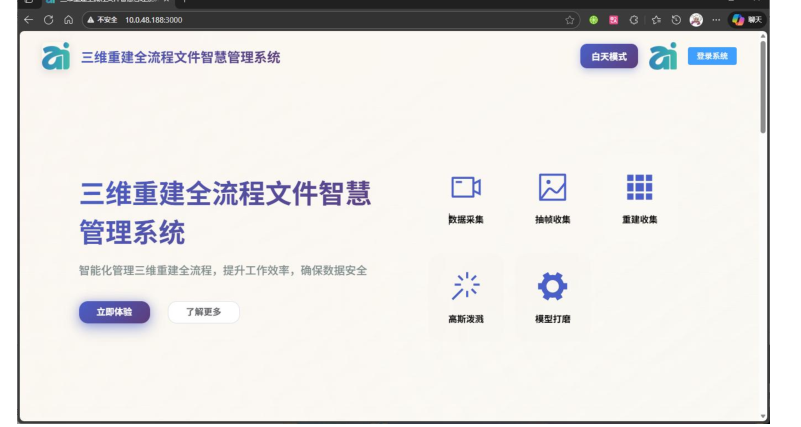Click the 抽帧收集 image icon
The height and width of the screenshot is (427, 801).
click(552, 188)
